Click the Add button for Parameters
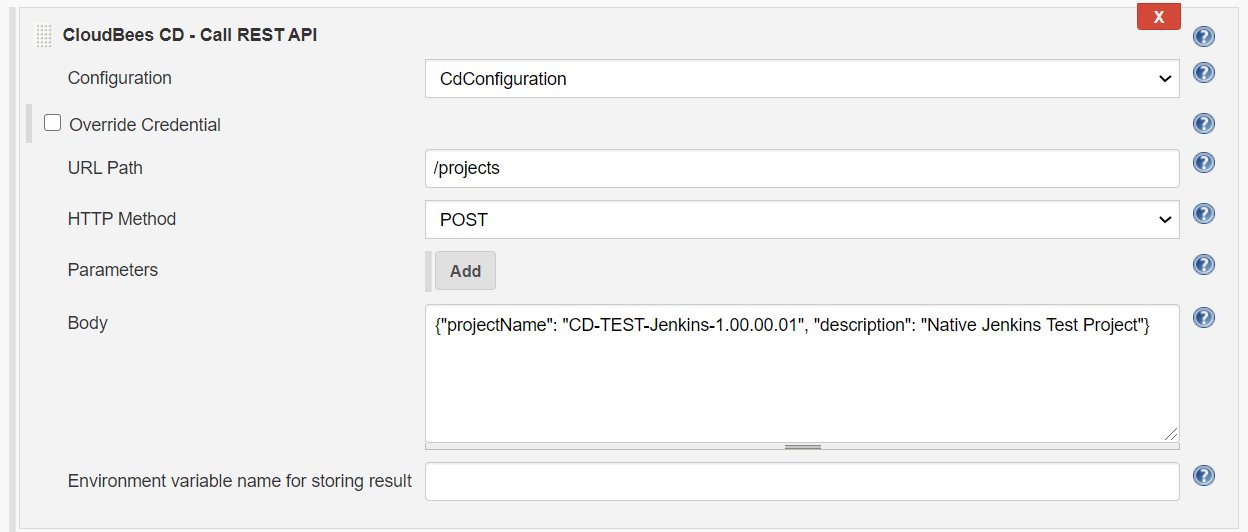 (465, 271)
